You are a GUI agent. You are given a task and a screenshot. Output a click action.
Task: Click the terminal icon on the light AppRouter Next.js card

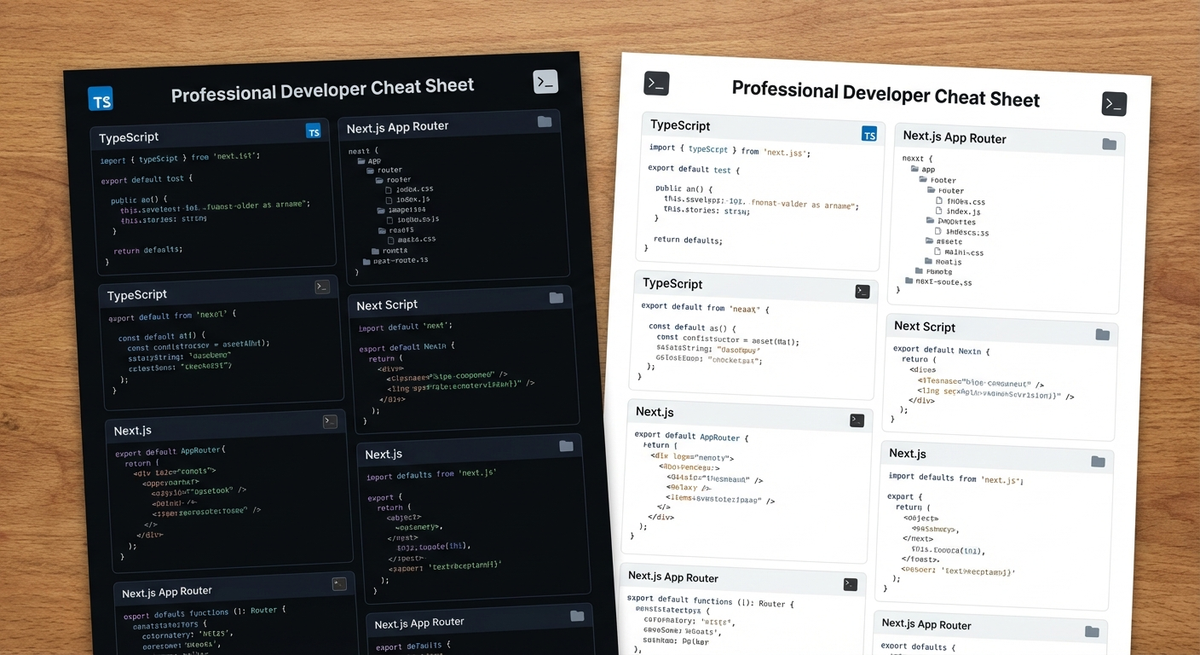pyautogui.click(x=857, y=421)
